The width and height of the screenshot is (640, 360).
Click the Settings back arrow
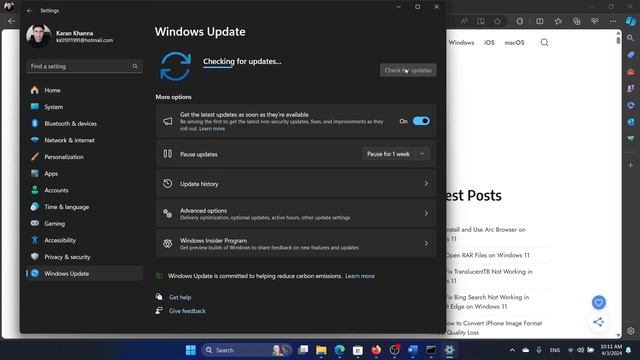29,11
